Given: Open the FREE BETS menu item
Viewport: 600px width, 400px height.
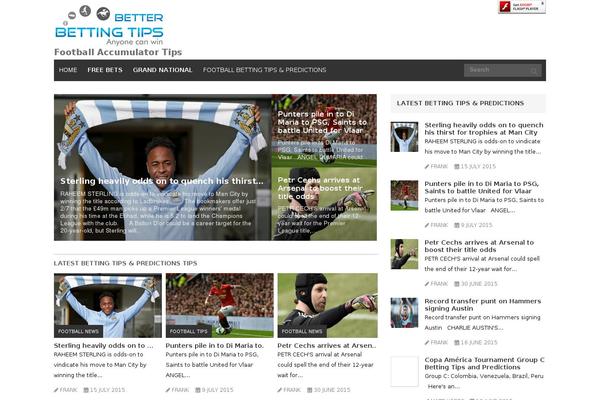Looking at the screenshot, I should coord(105,70).
